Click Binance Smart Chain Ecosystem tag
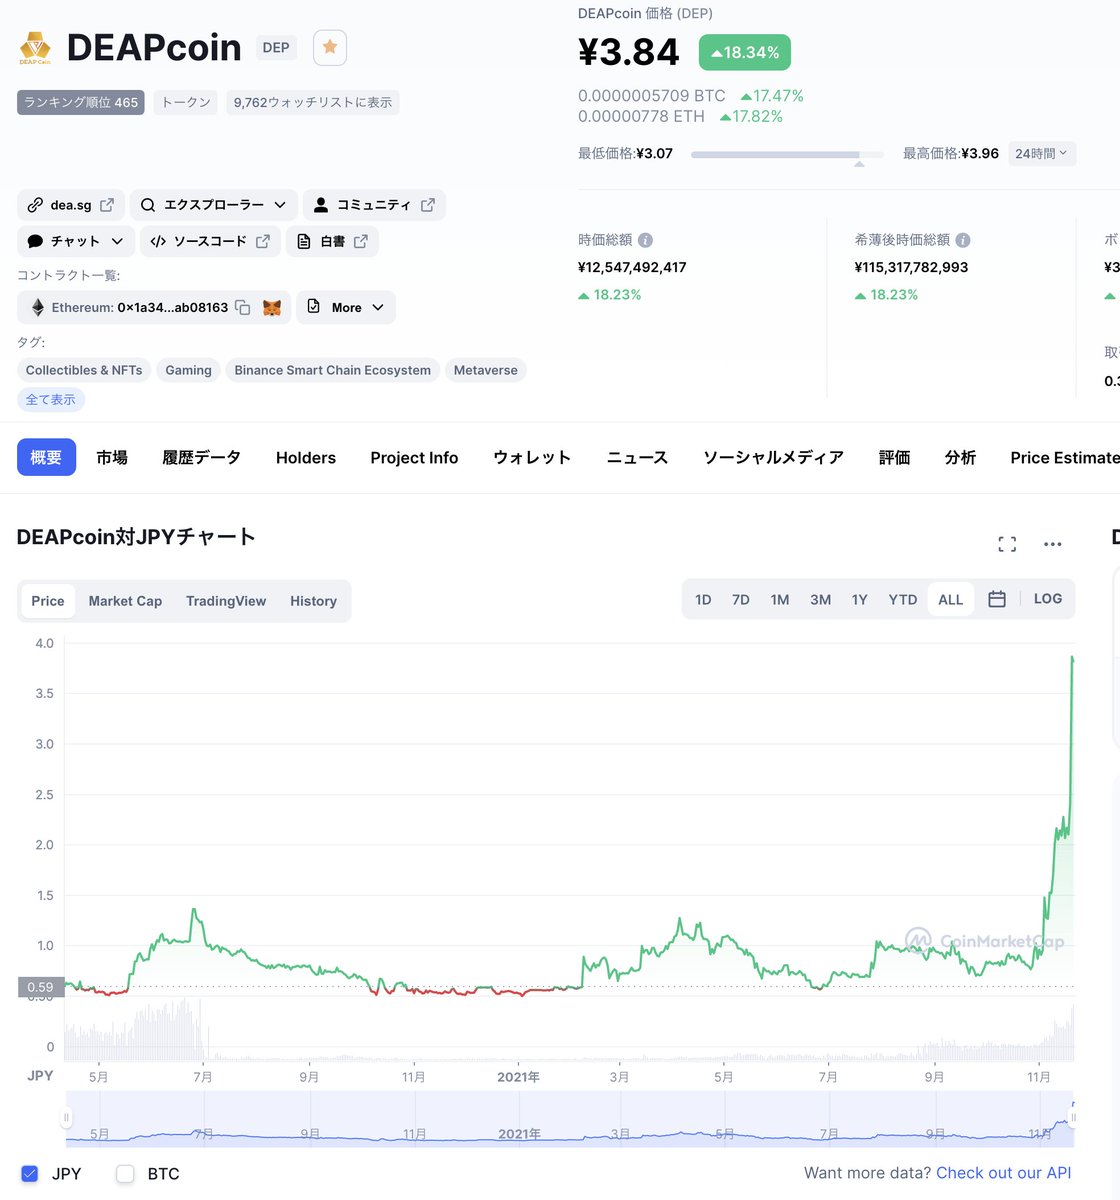Viewport: 1120px width, 1200px height. (333, 370)
